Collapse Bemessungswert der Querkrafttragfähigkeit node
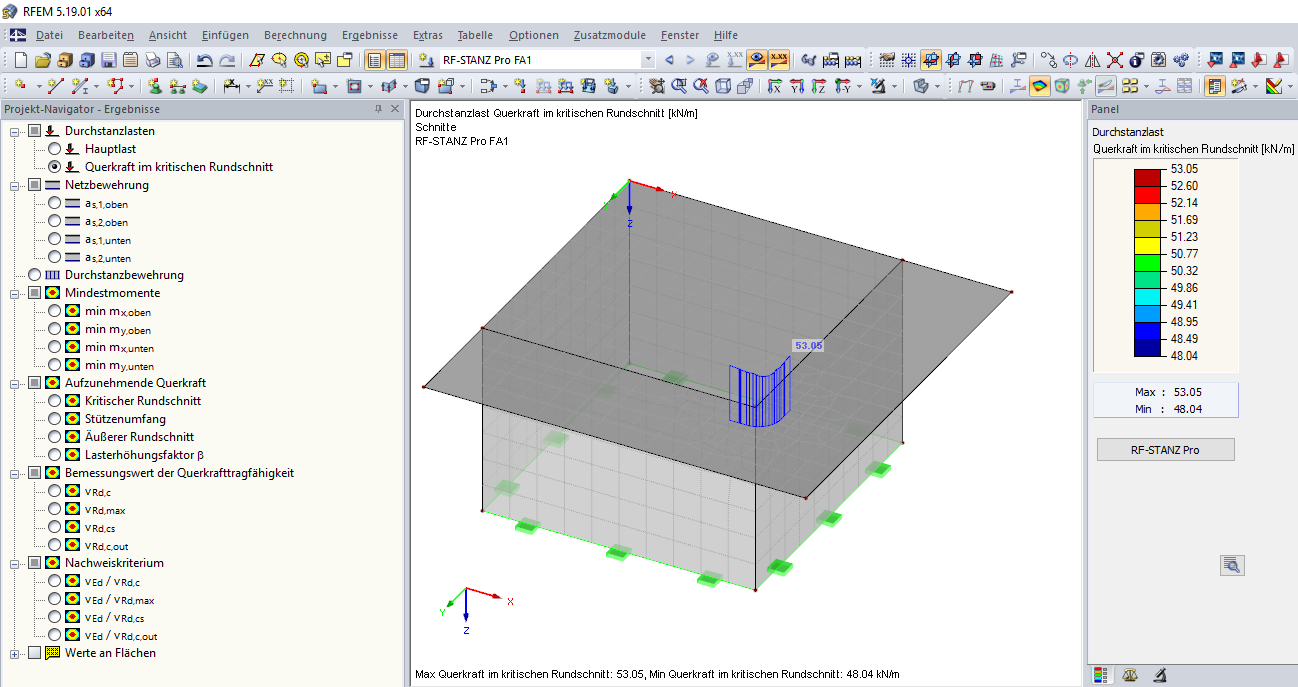This screenshot has width=1298, height=687. tap(16, 473)
